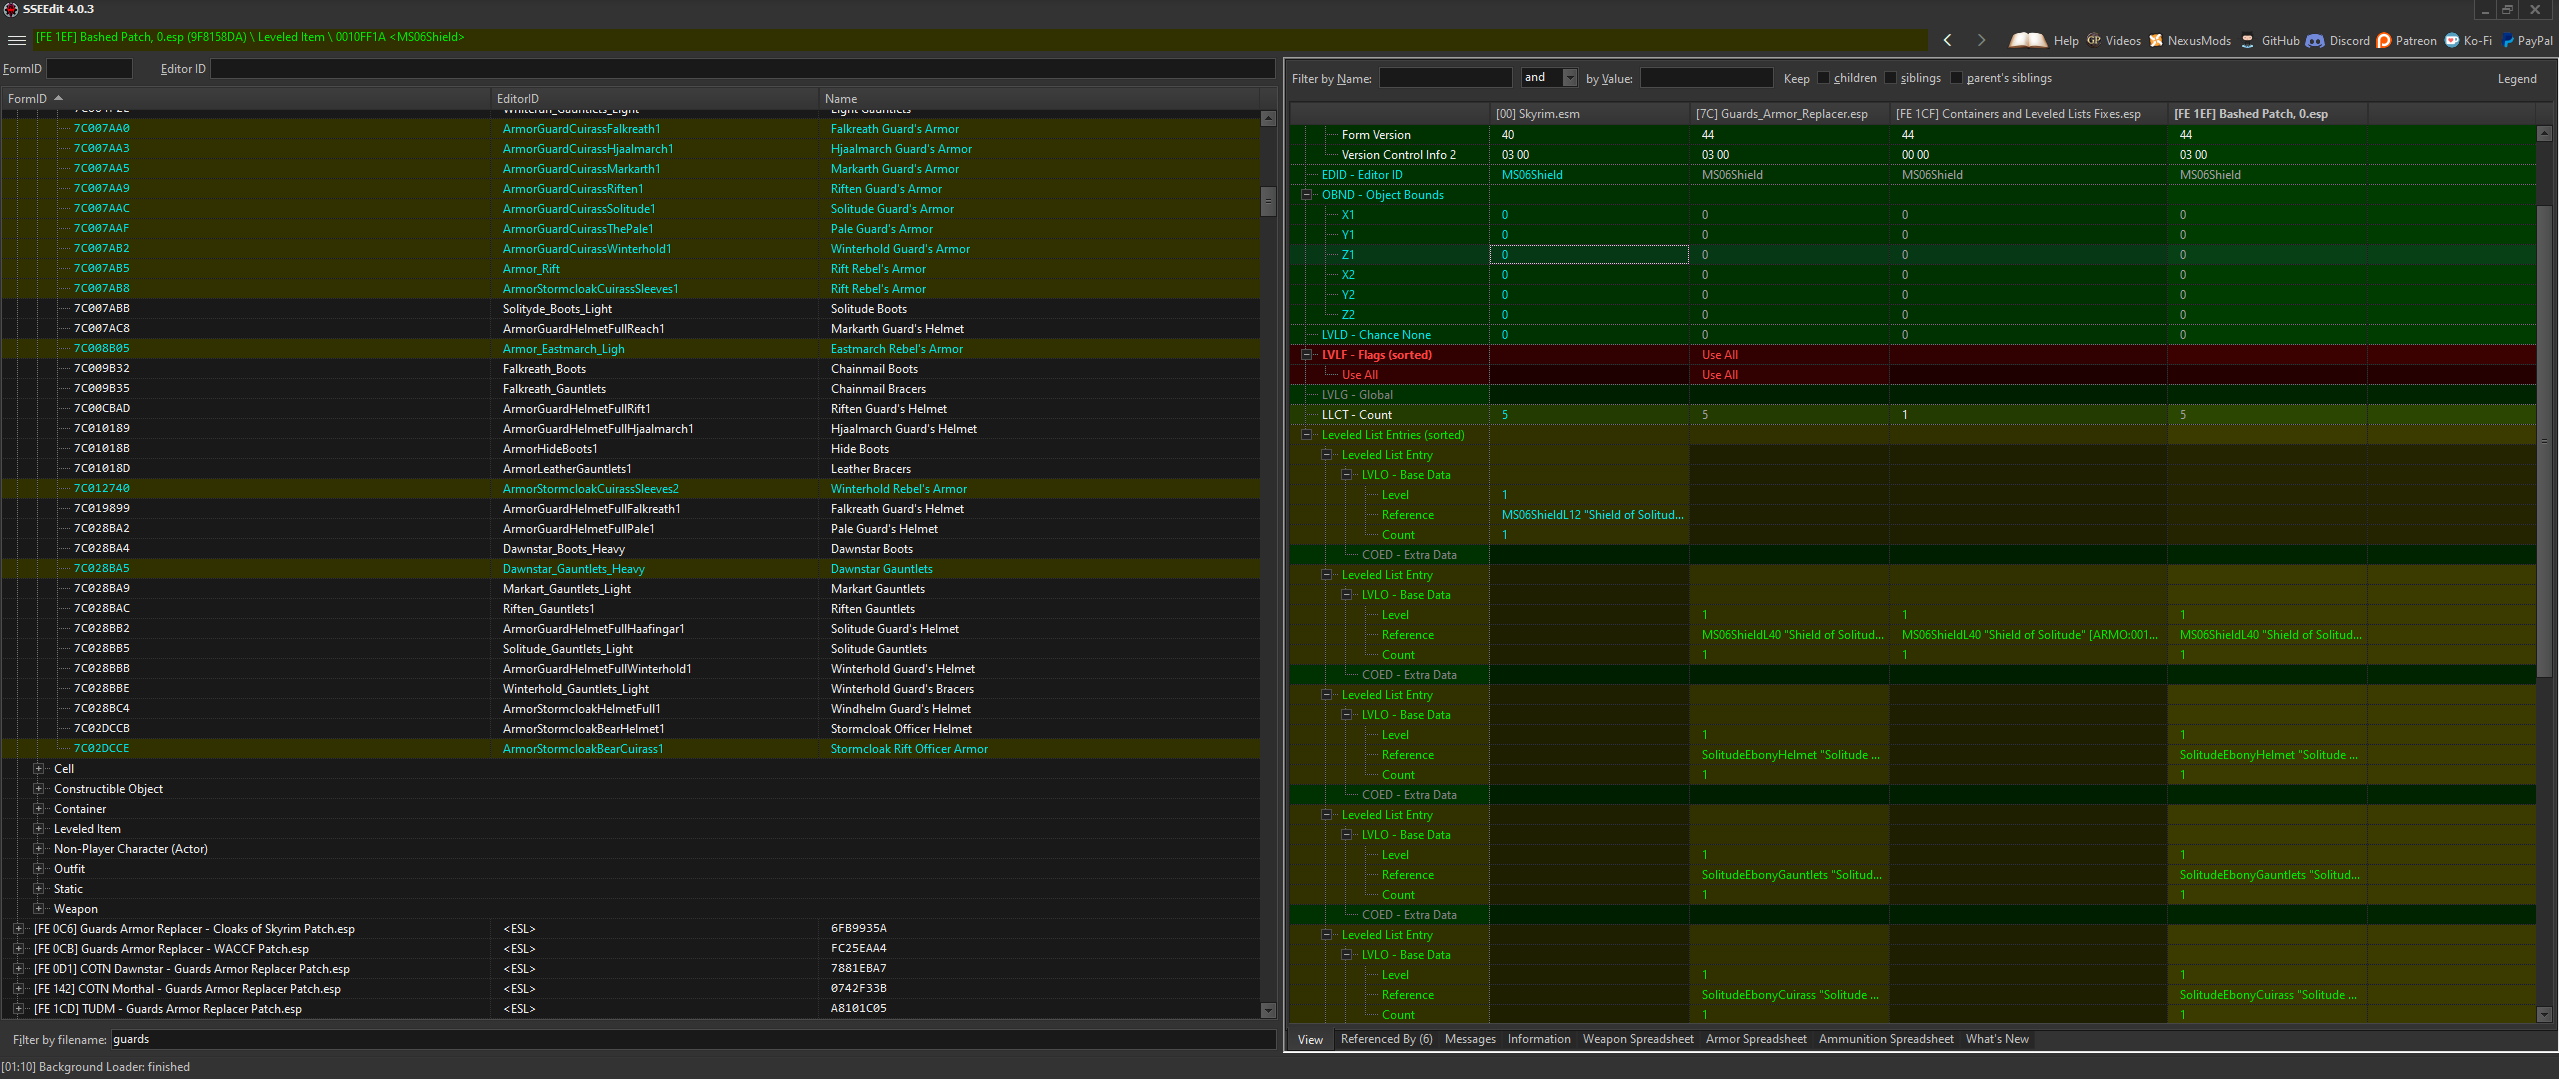This screenshot has height=1079, width=2559.
Task: Open the Patreon link button
Action: click(2406, 41)
